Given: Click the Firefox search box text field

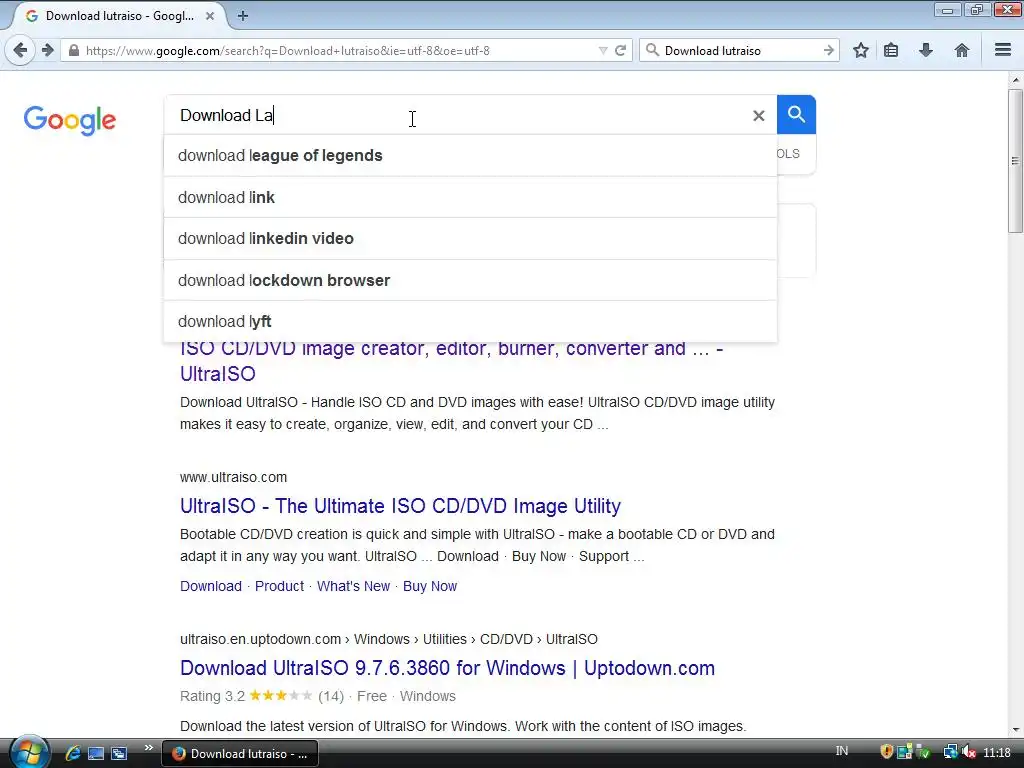Looking at the screenshot, I should (741, 50).
